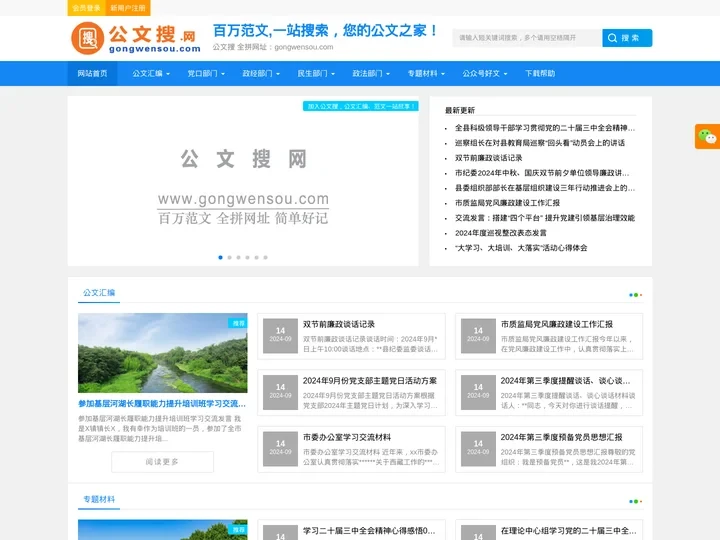Viewport: 720px width, 540px height.
Task: Open 巡察组长在对县教育局巡察 article link
Action: [540, 143]
